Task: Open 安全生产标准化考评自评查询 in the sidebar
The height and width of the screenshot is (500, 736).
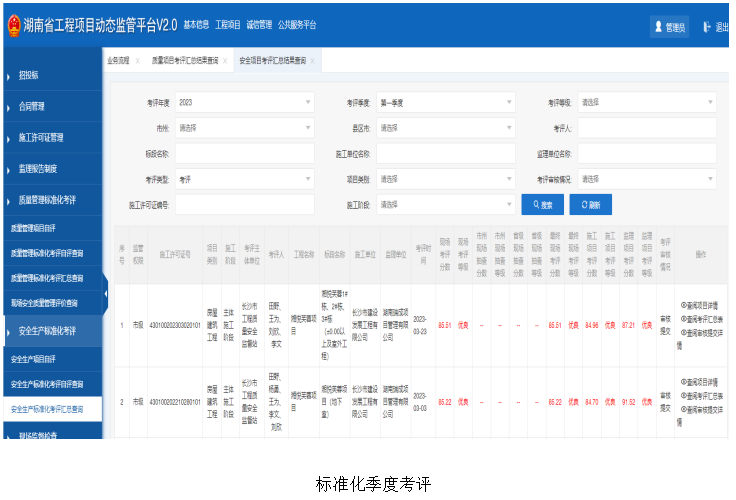Action: (x=53, y=384)
